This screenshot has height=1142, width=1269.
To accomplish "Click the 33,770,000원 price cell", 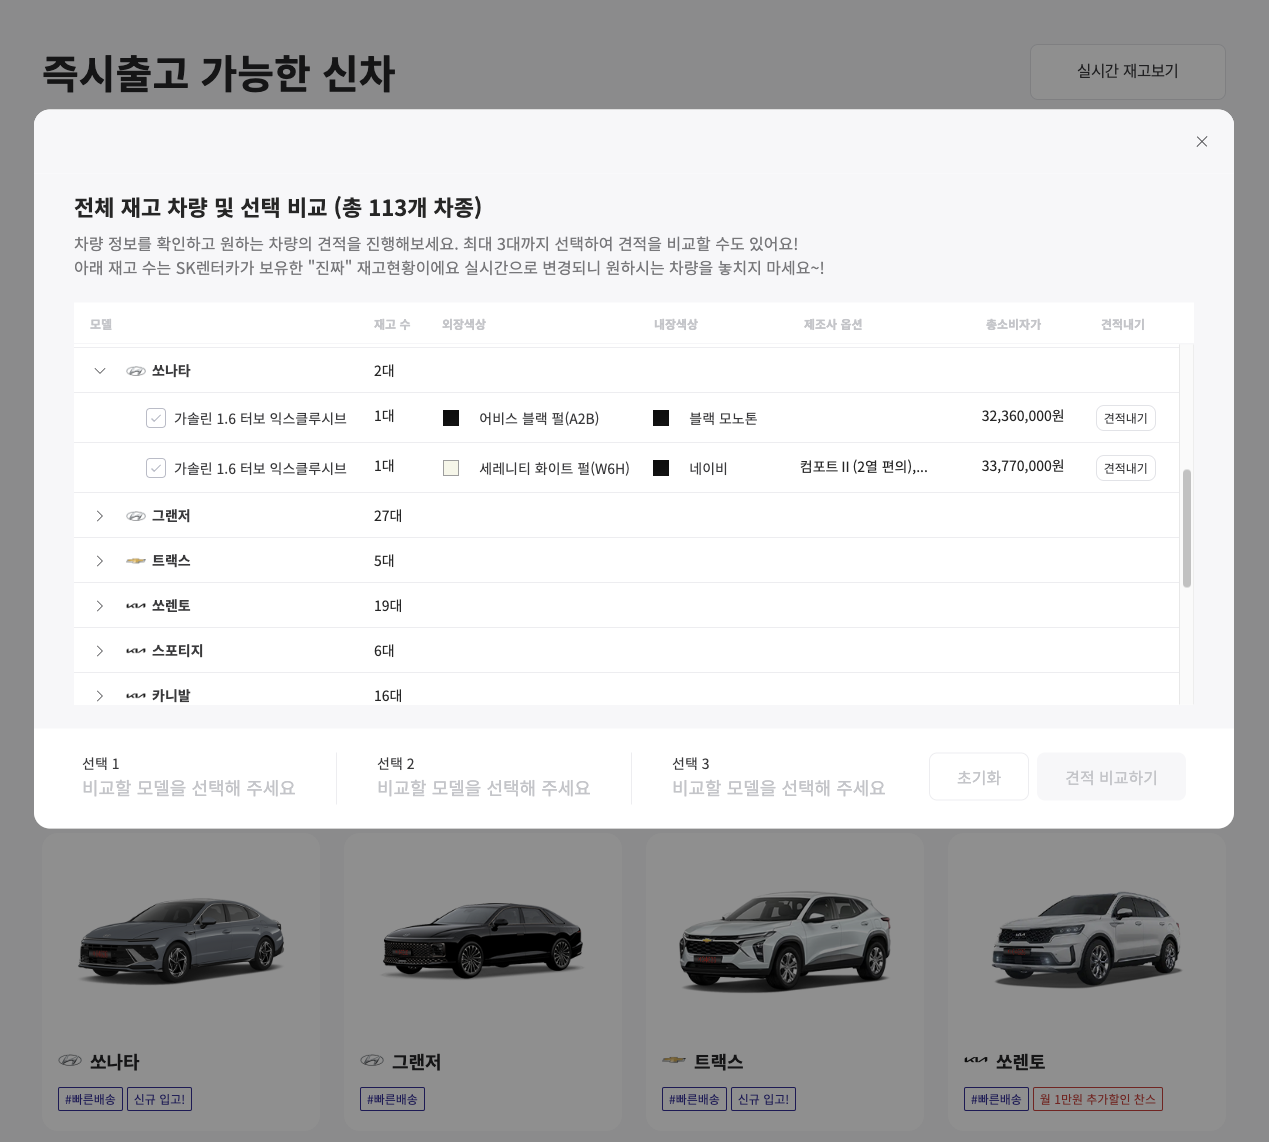I will pyautogui.click(x=1023, y=466).
